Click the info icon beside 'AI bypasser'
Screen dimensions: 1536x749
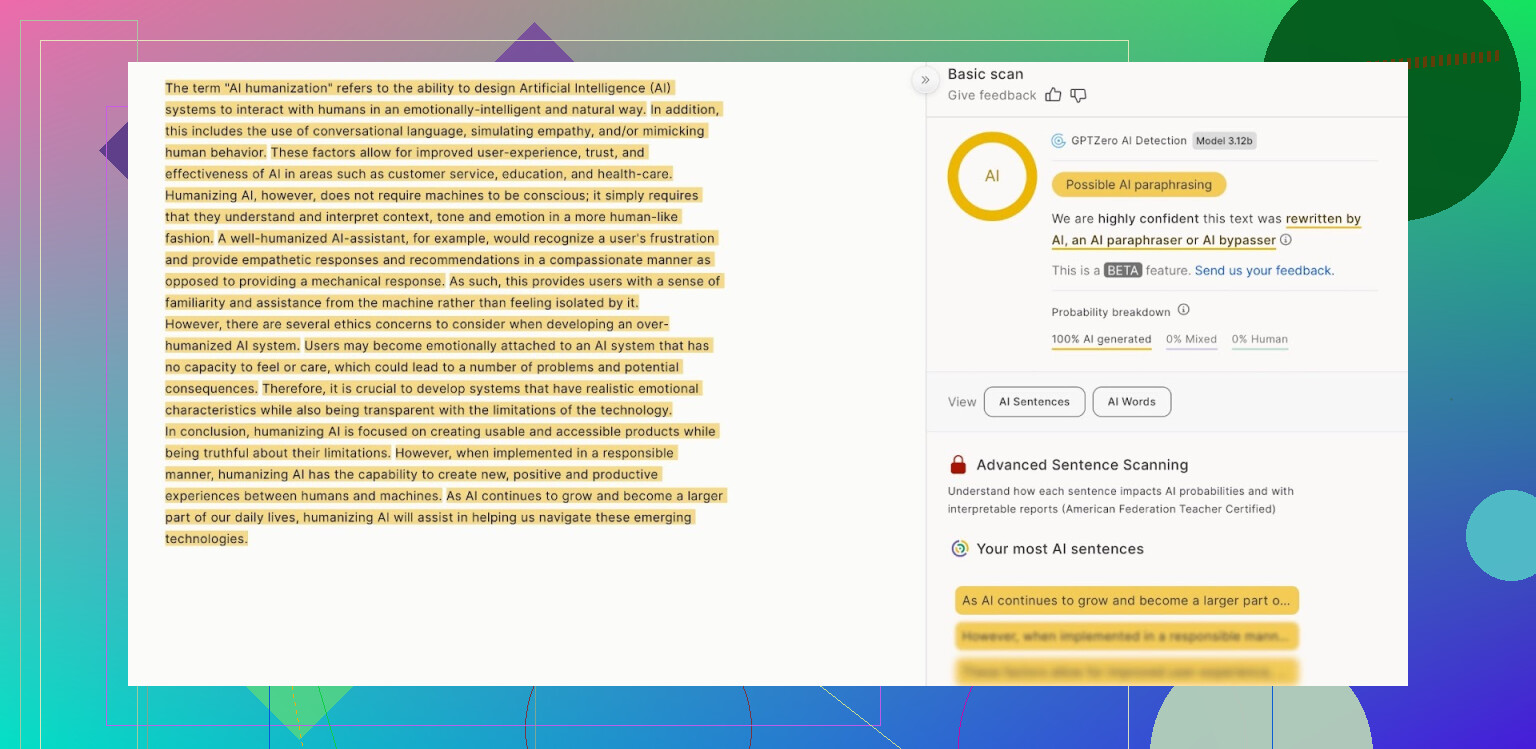coord(1286,240)
